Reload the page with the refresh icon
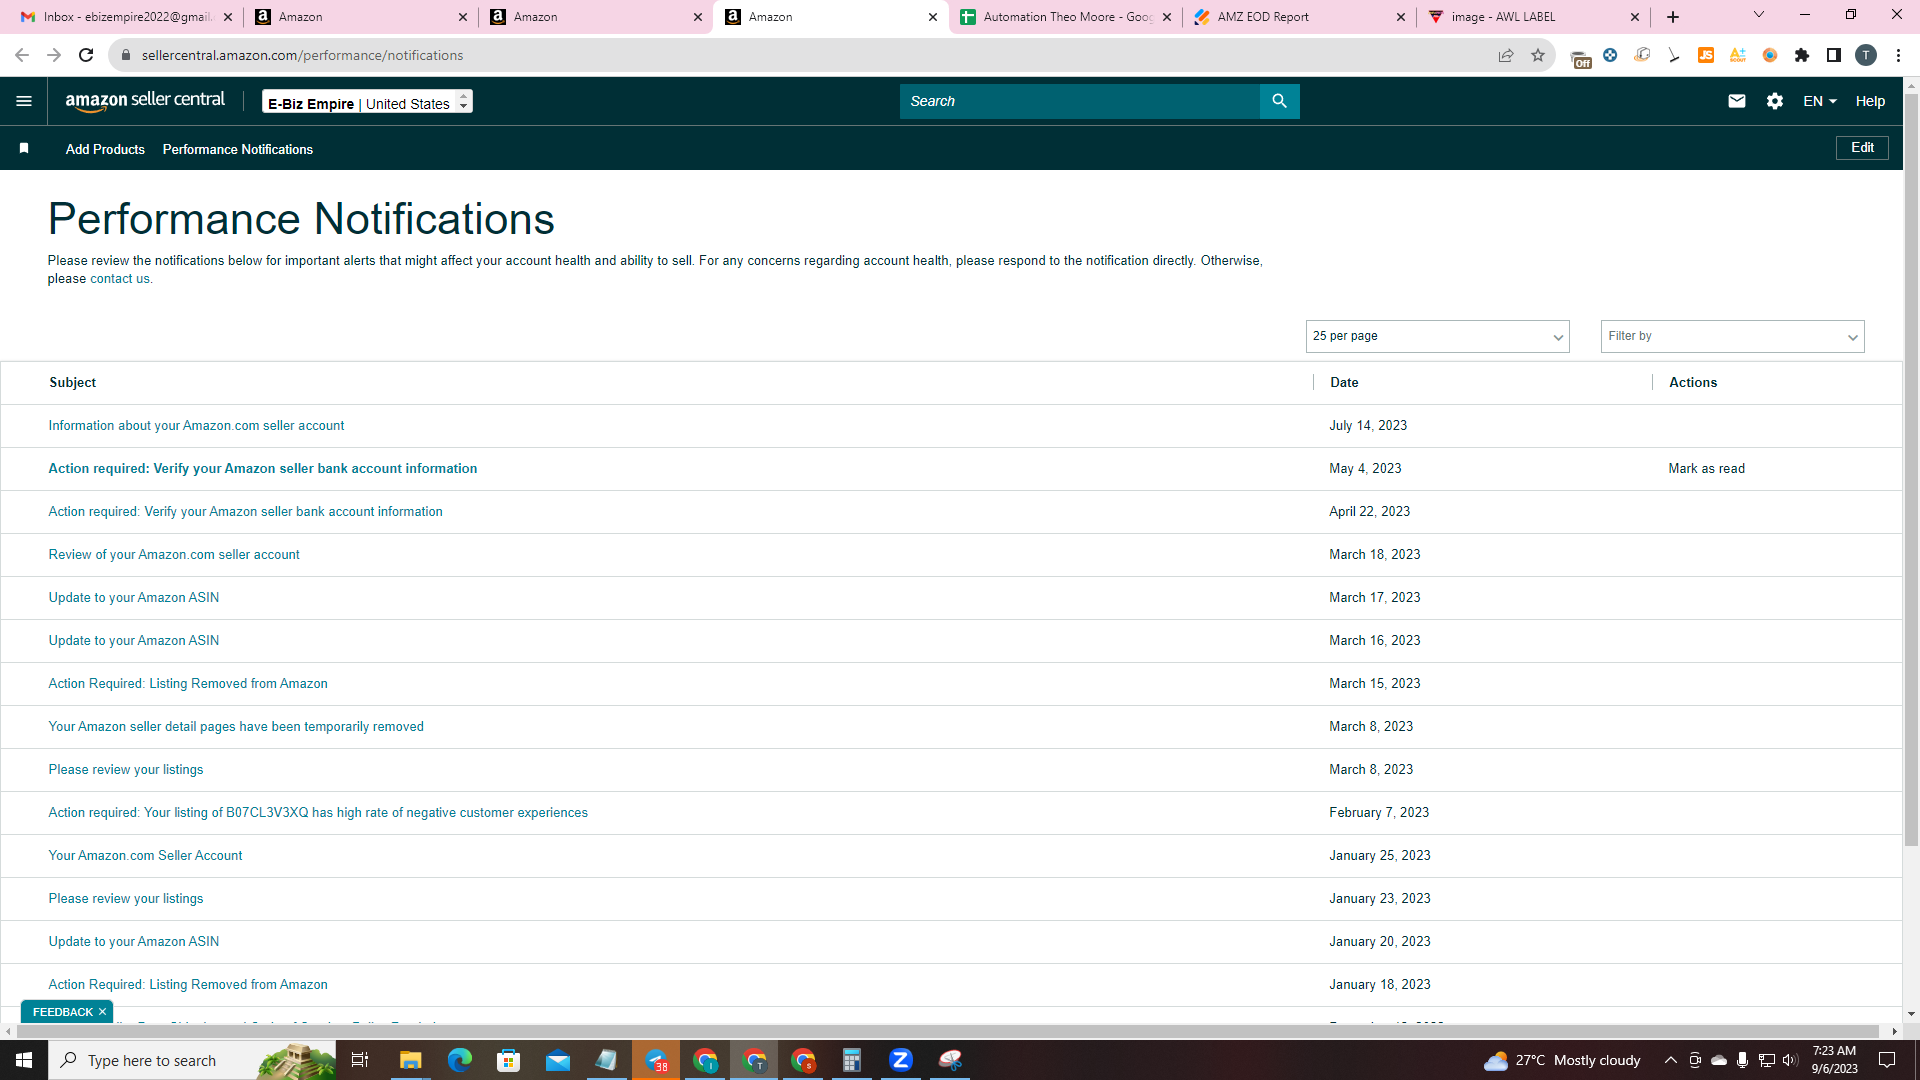Image resolution: width=1920 pixels, height=1080 pixels. [86, 55]
